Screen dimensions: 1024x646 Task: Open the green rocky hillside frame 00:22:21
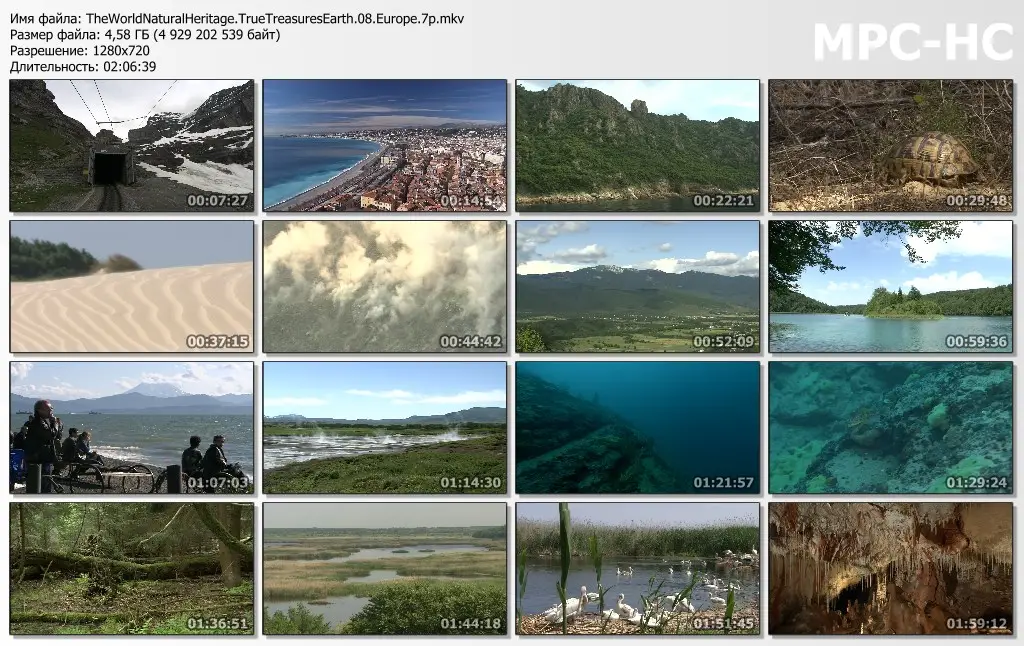637,146
